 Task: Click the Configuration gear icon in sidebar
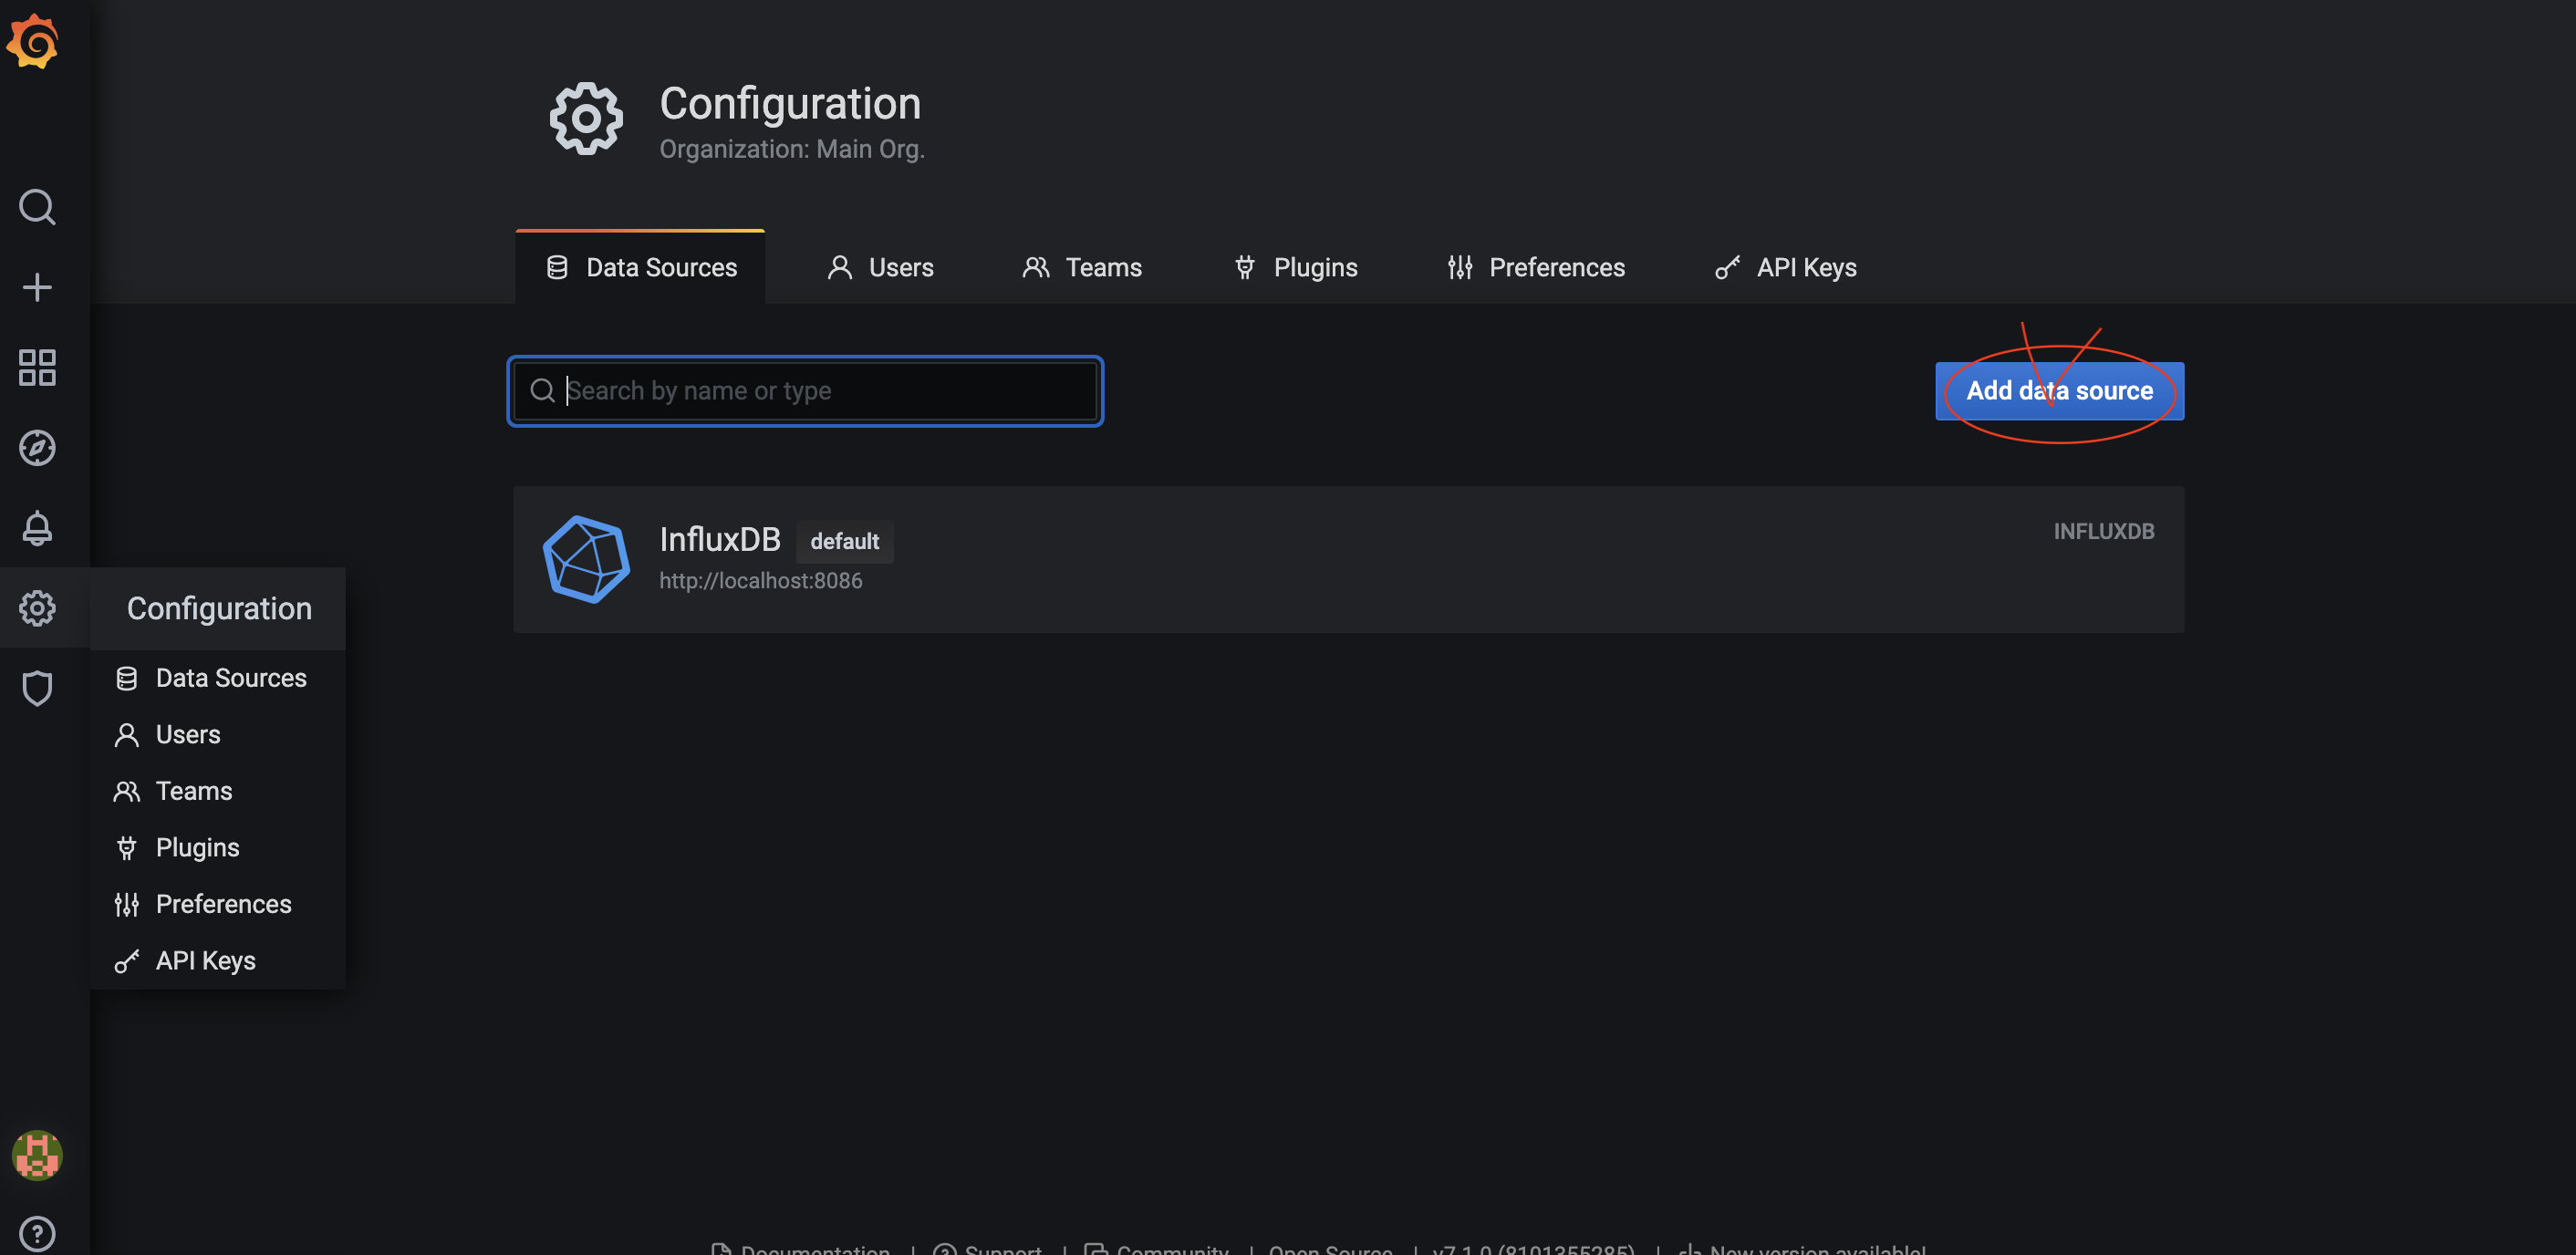click(x=37, y=608)
